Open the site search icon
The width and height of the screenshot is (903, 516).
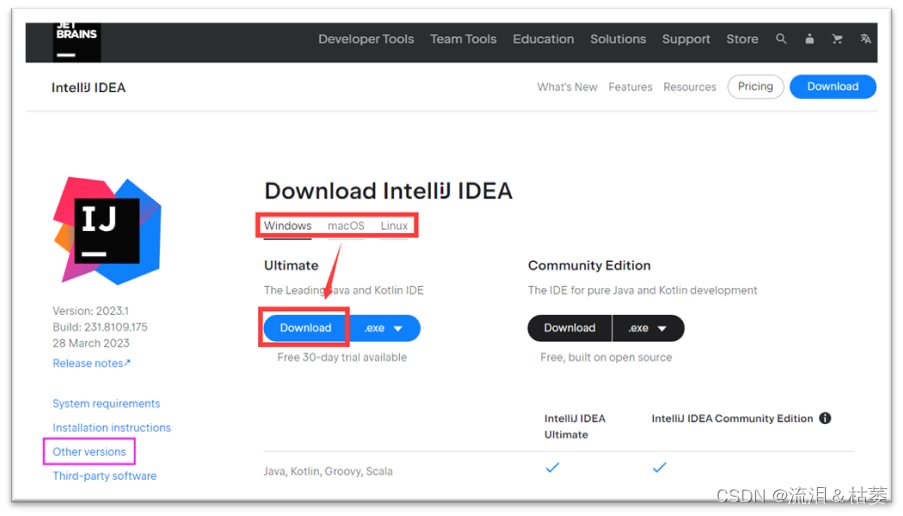coord(781,39)
